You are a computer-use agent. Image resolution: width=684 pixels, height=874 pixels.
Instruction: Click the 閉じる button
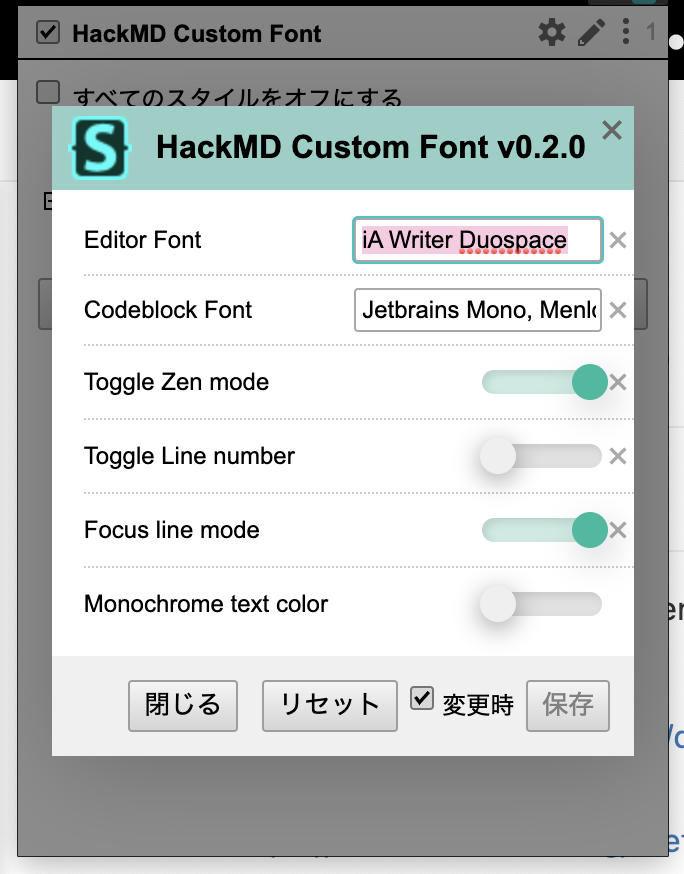[x=182, y=705]
